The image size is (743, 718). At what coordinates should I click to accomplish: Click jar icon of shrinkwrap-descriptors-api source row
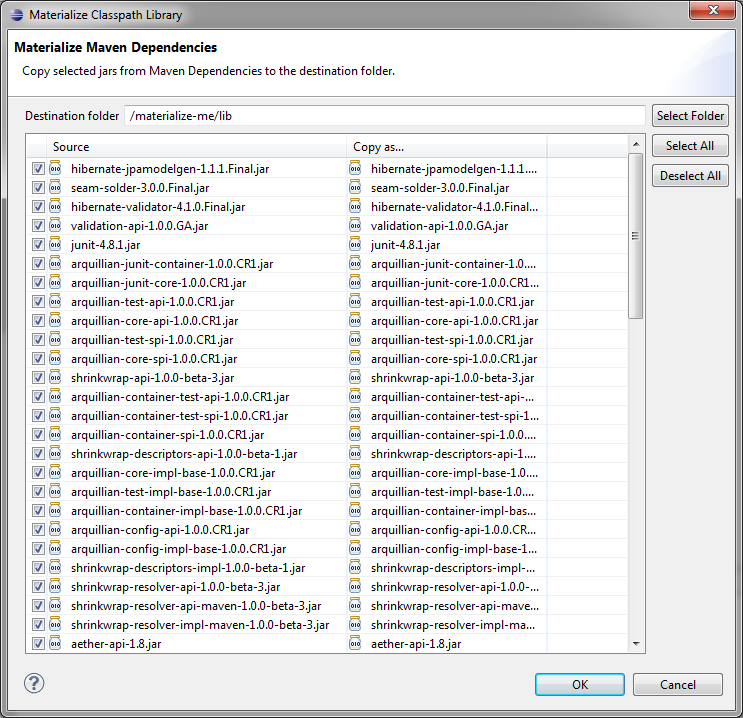point(55,453)
